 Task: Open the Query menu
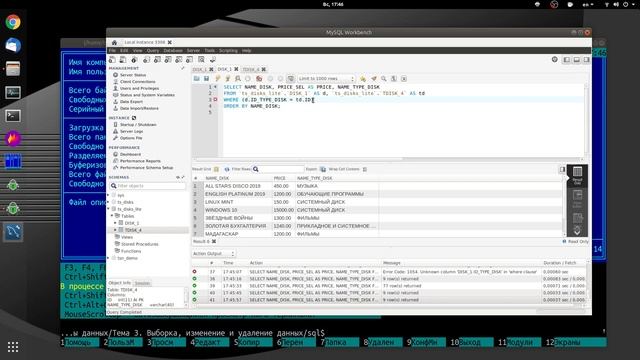153,51
